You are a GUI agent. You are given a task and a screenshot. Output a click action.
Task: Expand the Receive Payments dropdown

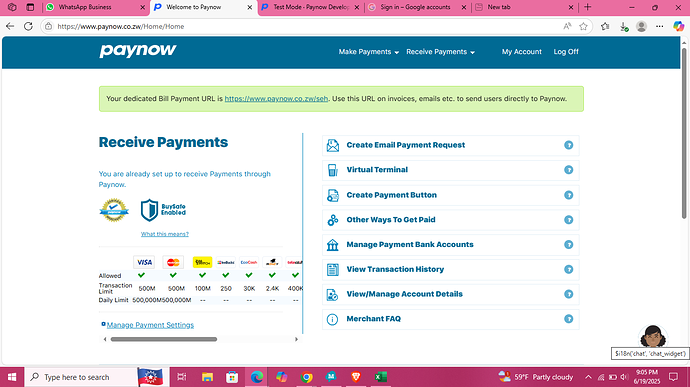click(440, 52)
